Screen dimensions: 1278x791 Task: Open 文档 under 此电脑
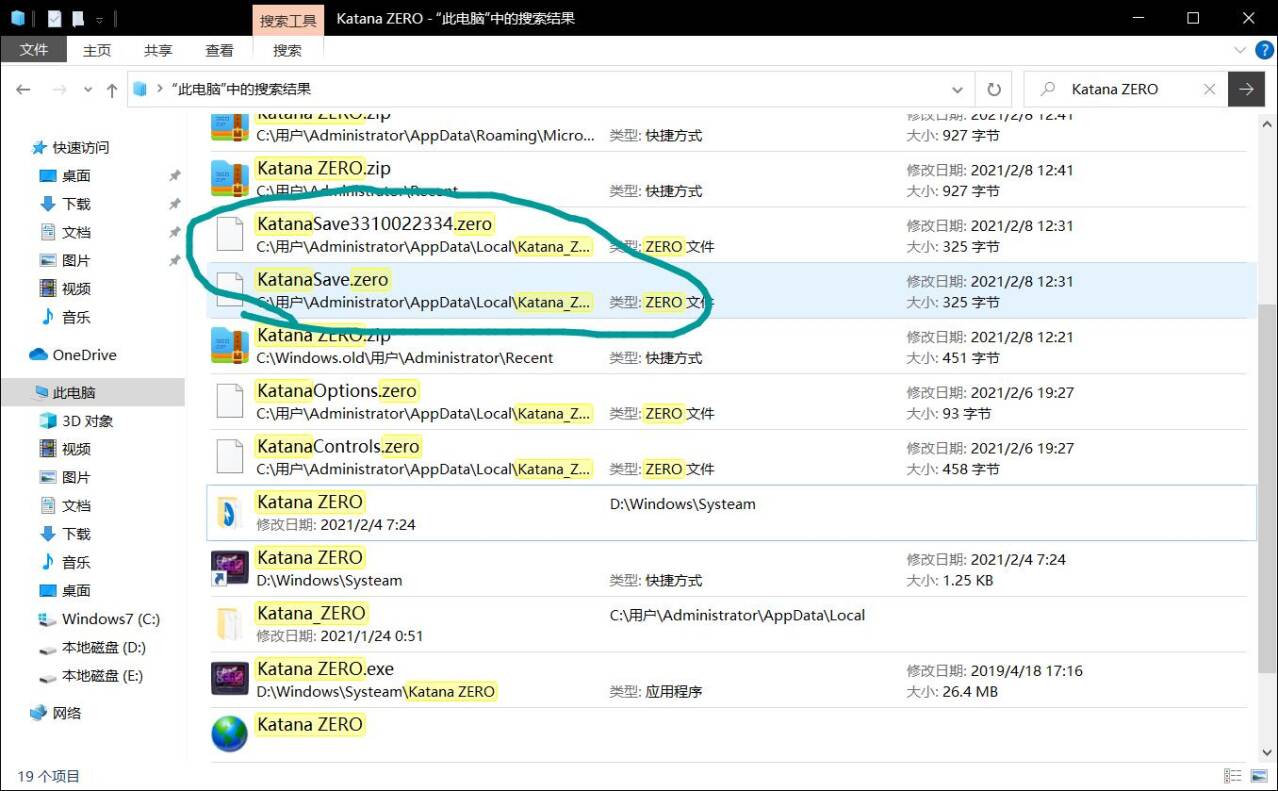pyautogui.click(x=76, y=505)
